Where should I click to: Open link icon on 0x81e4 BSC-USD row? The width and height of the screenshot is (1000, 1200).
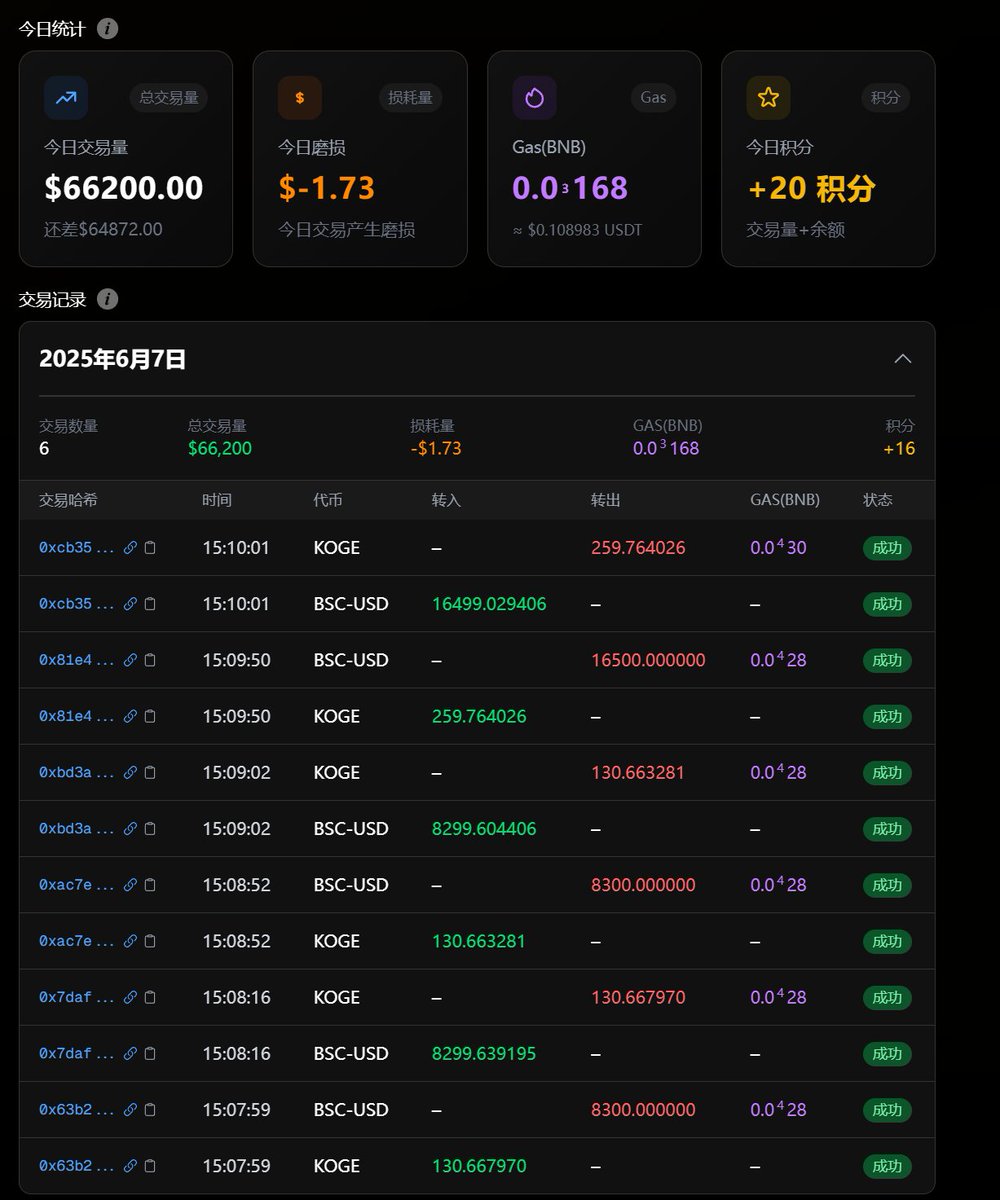click(130, 660)
